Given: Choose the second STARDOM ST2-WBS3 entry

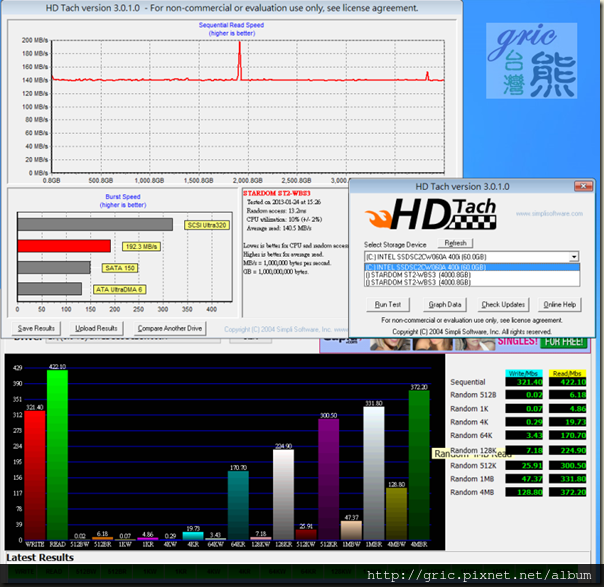Looking at the screenshot, I should coord(472,282).
